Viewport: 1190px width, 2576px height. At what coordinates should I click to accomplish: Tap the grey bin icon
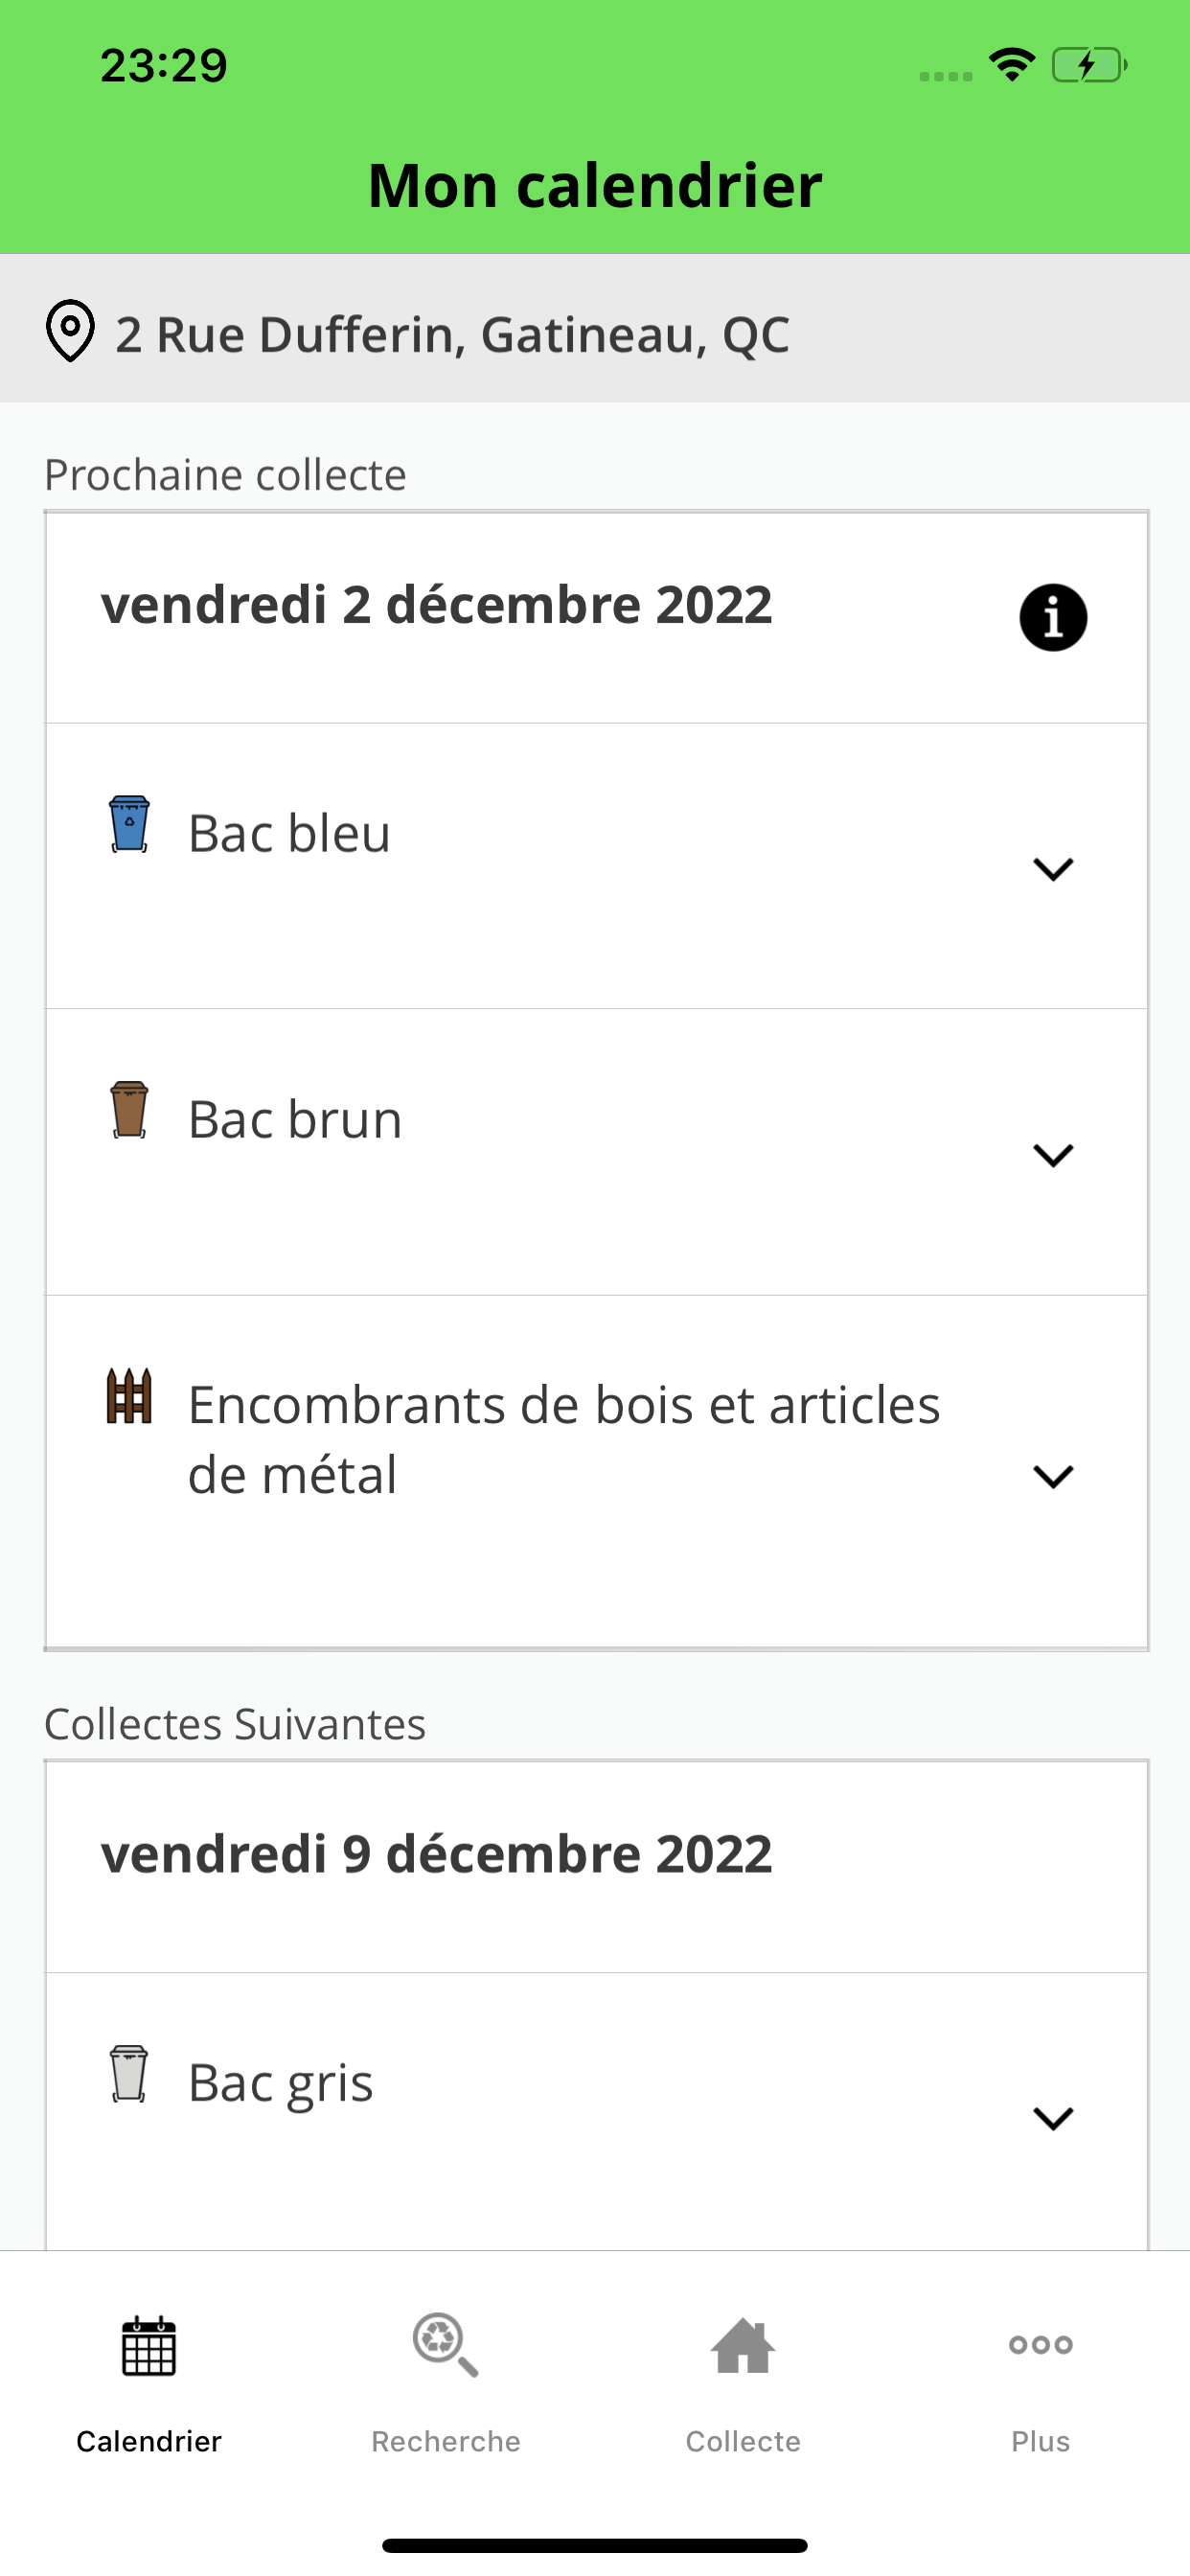click(x=129, y=2073)
